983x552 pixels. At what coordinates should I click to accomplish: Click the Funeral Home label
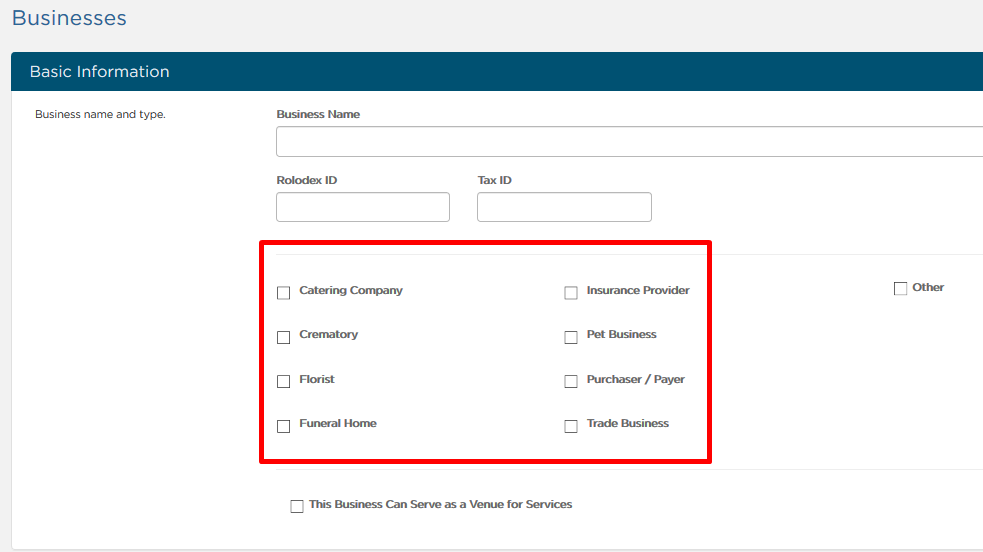point(338,423)
